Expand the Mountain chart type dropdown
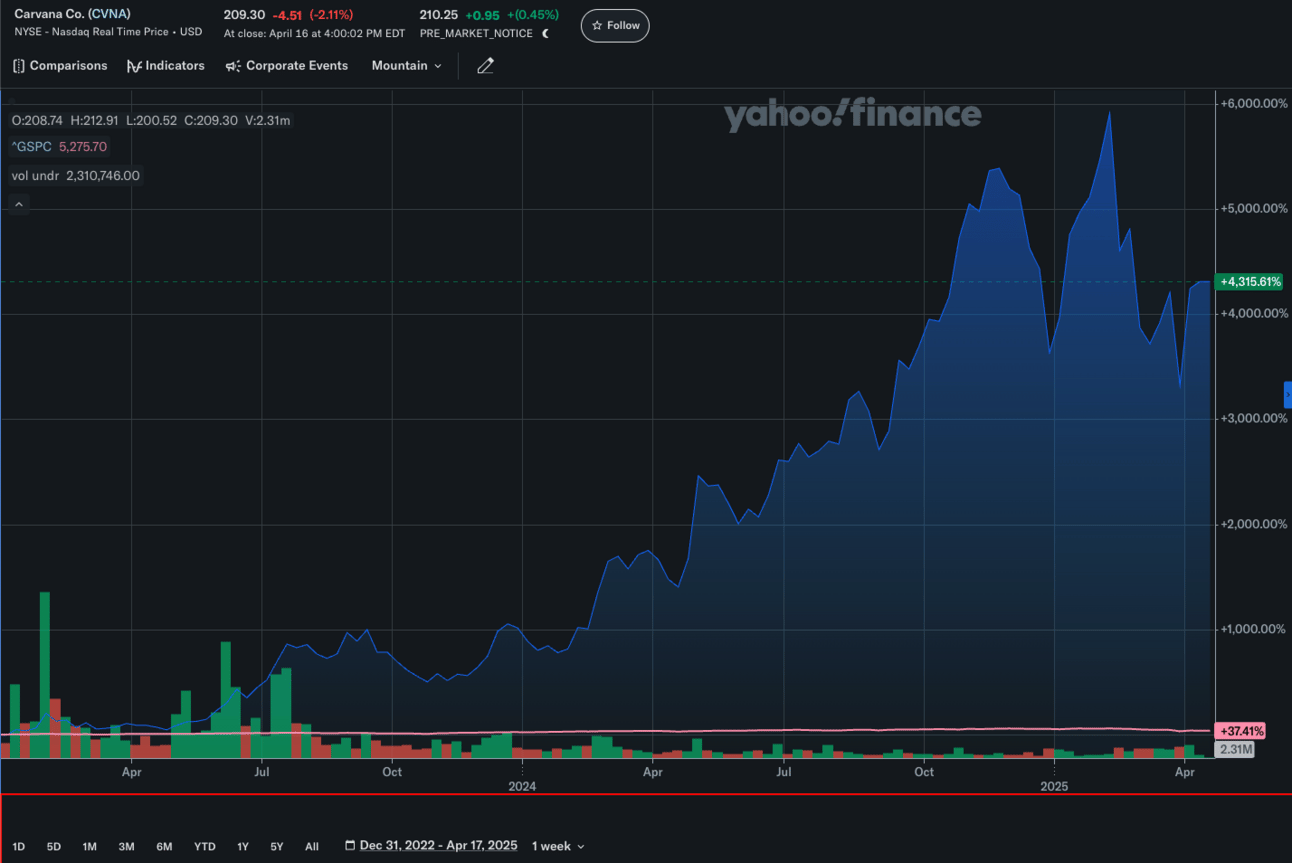 pyautogui.click(x=406, y=66)
